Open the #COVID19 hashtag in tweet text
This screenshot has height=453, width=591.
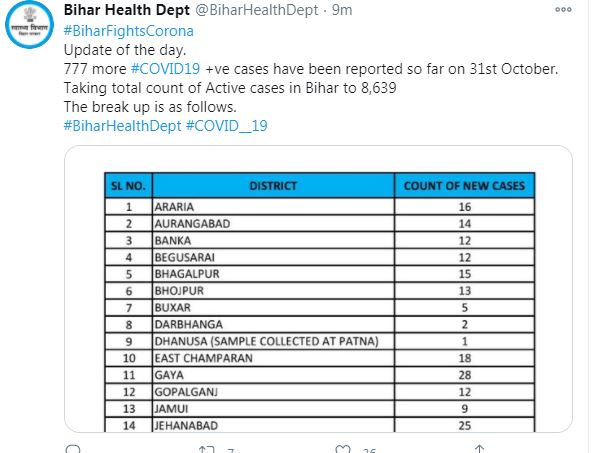(x=165, y=69)
